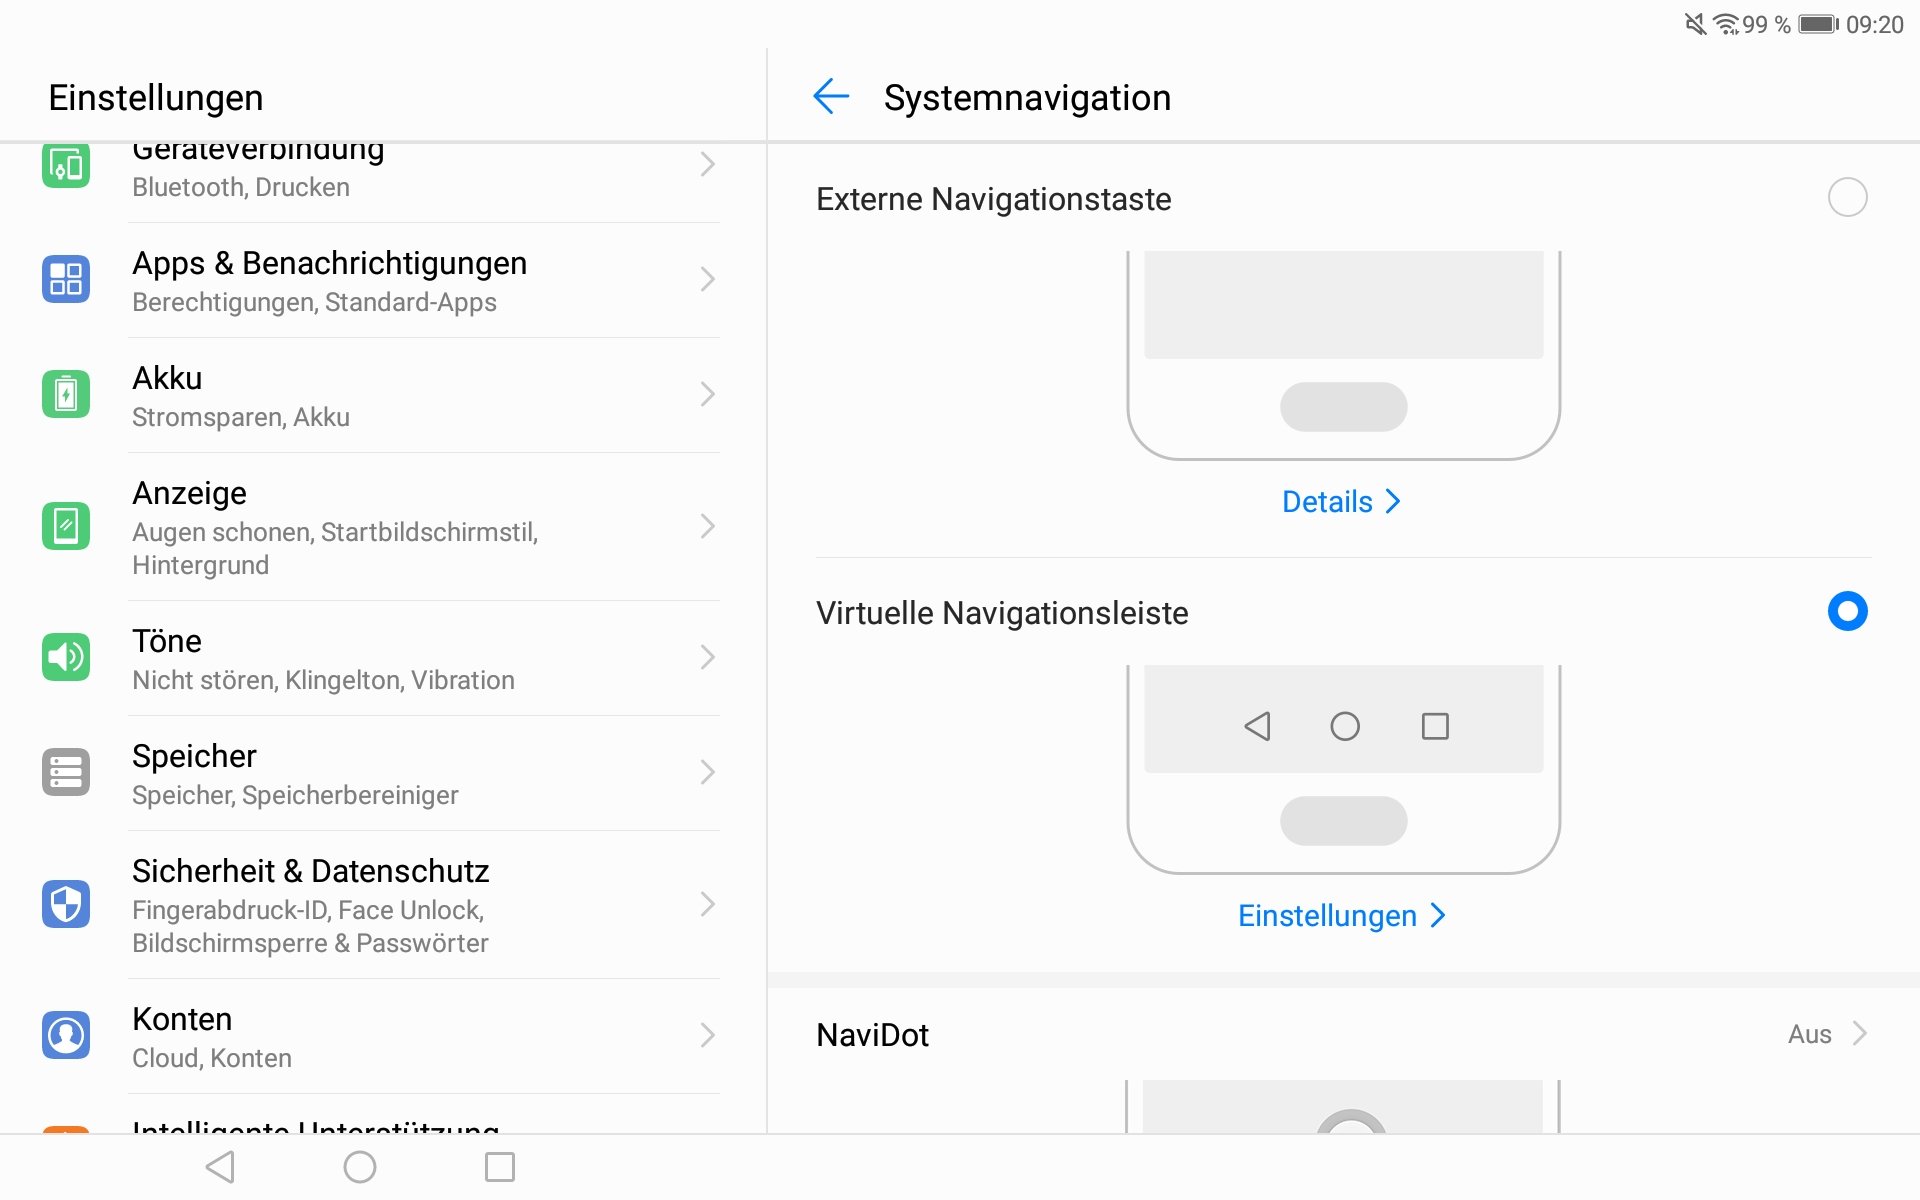
Task: Select Virtuelle Navigationsleiste radio button
Action: pyautogui.click(x=1847, y=611)
